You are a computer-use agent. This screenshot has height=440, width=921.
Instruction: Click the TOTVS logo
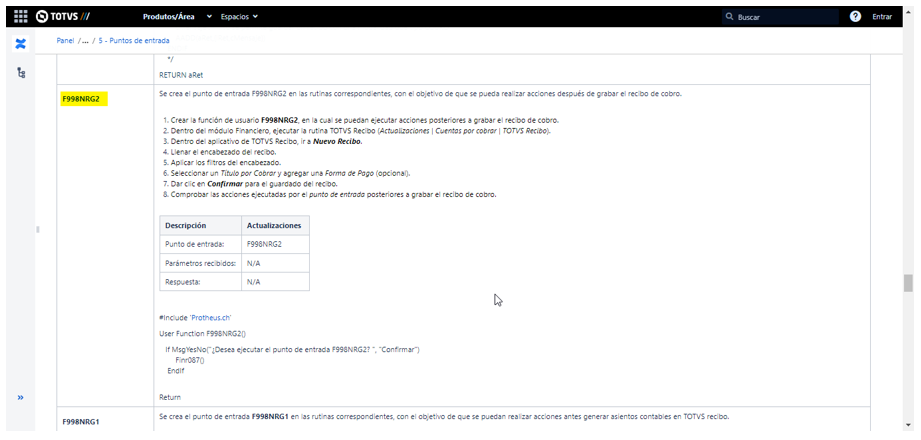(x=63, y=16)
